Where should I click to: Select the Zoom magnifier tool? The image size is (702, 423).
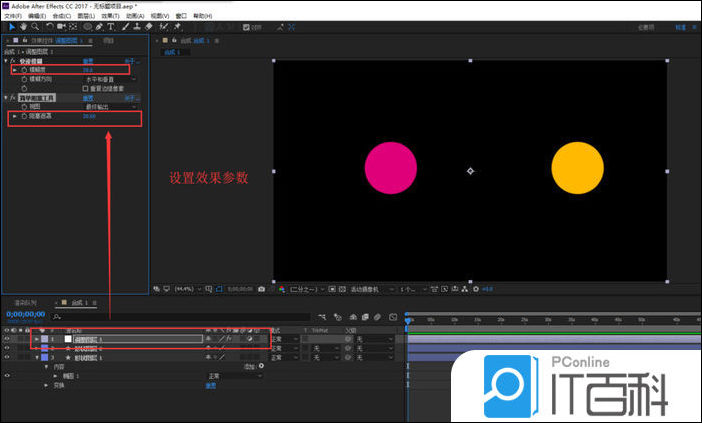click(x=33, y=26)
